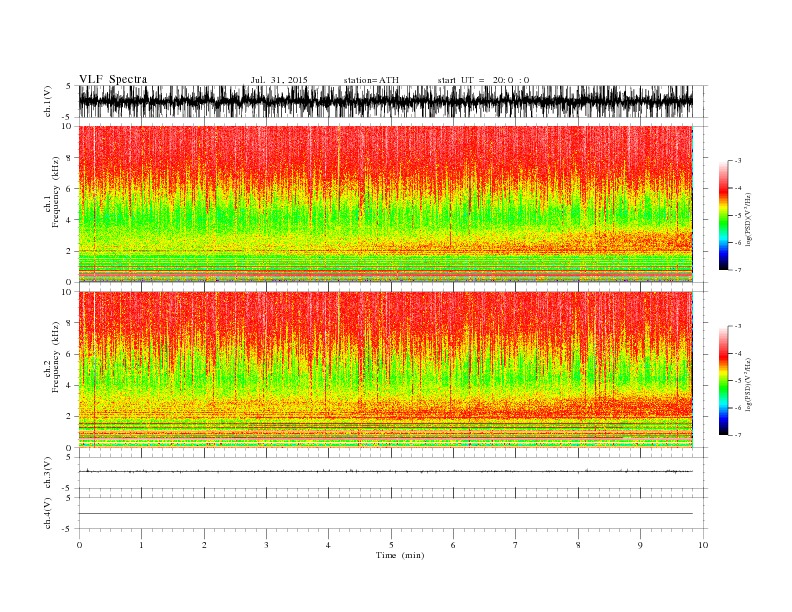Click the ch.4(V) flat trace line
Screen dimensions: 792x612
385,514
